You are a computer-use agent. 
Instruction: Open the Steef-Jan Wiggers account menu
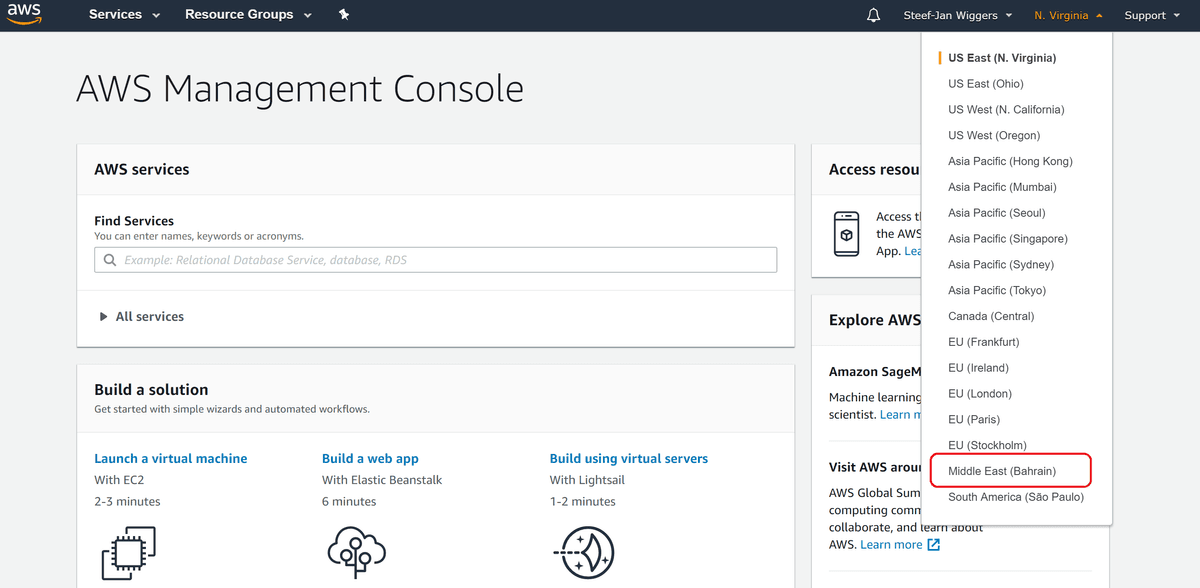pos(958,15)
